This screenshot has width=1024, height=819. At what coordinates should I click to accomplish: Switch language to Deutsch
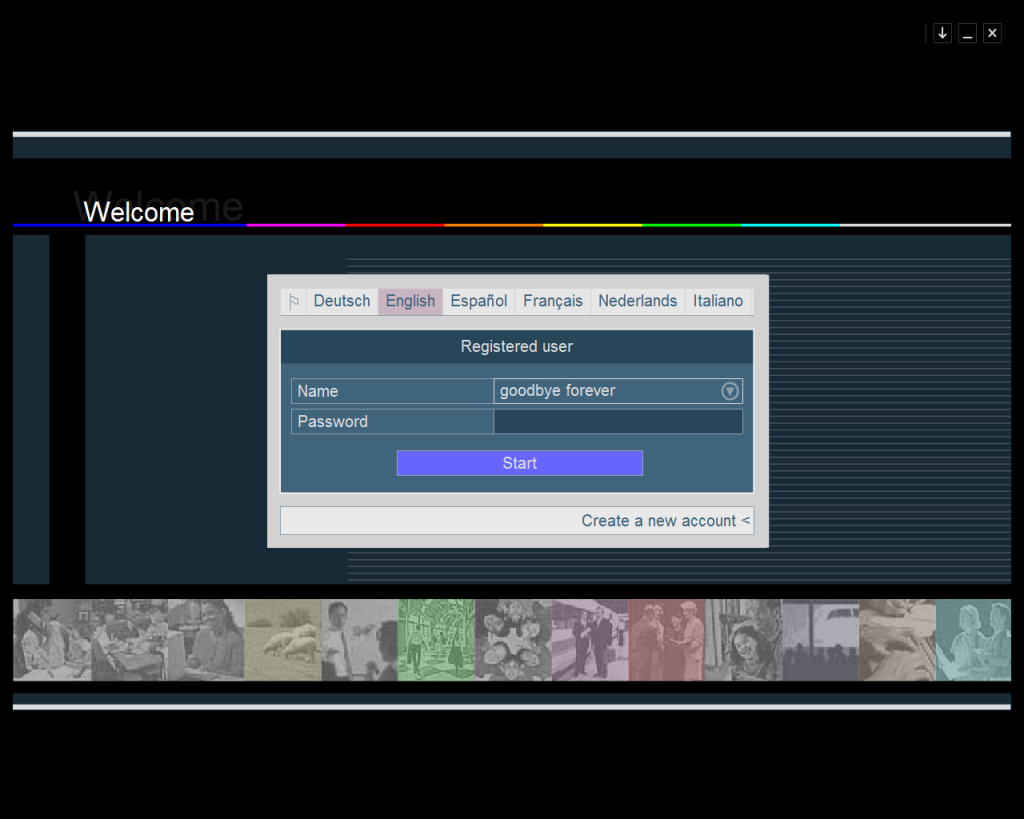coord(342,301)
